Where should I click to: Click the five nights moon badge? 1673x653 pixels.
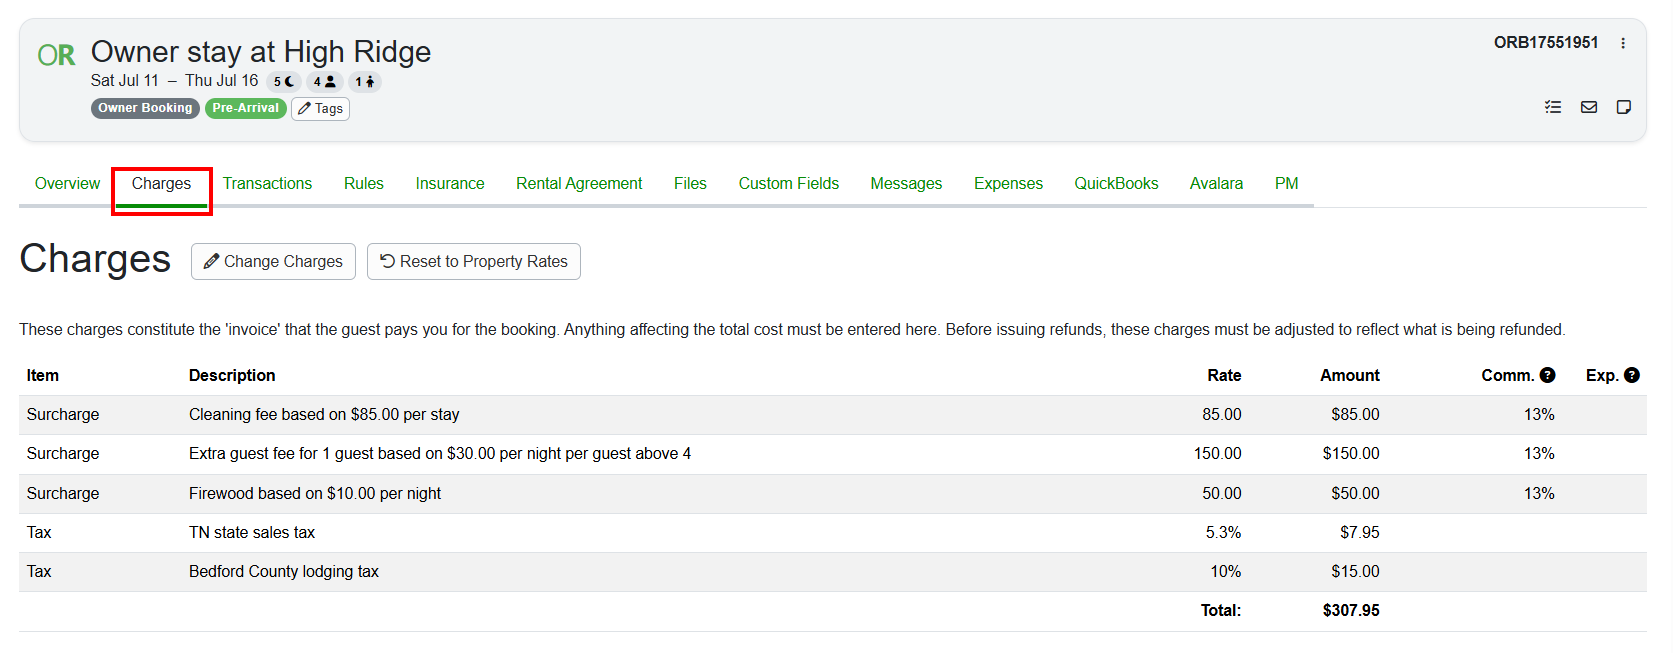coord(284,82)
